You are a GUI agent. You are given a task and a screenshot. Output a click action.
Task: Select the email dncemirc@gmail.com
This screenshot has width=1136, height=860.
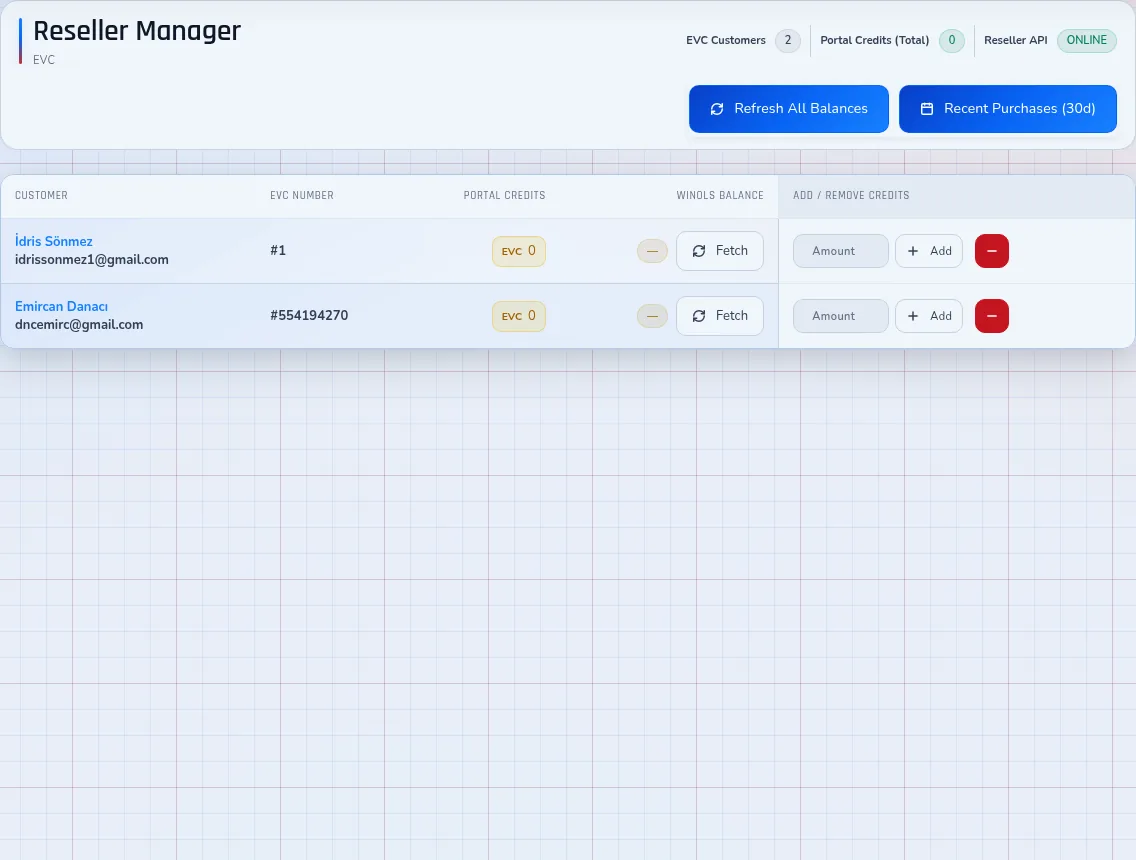79,325
